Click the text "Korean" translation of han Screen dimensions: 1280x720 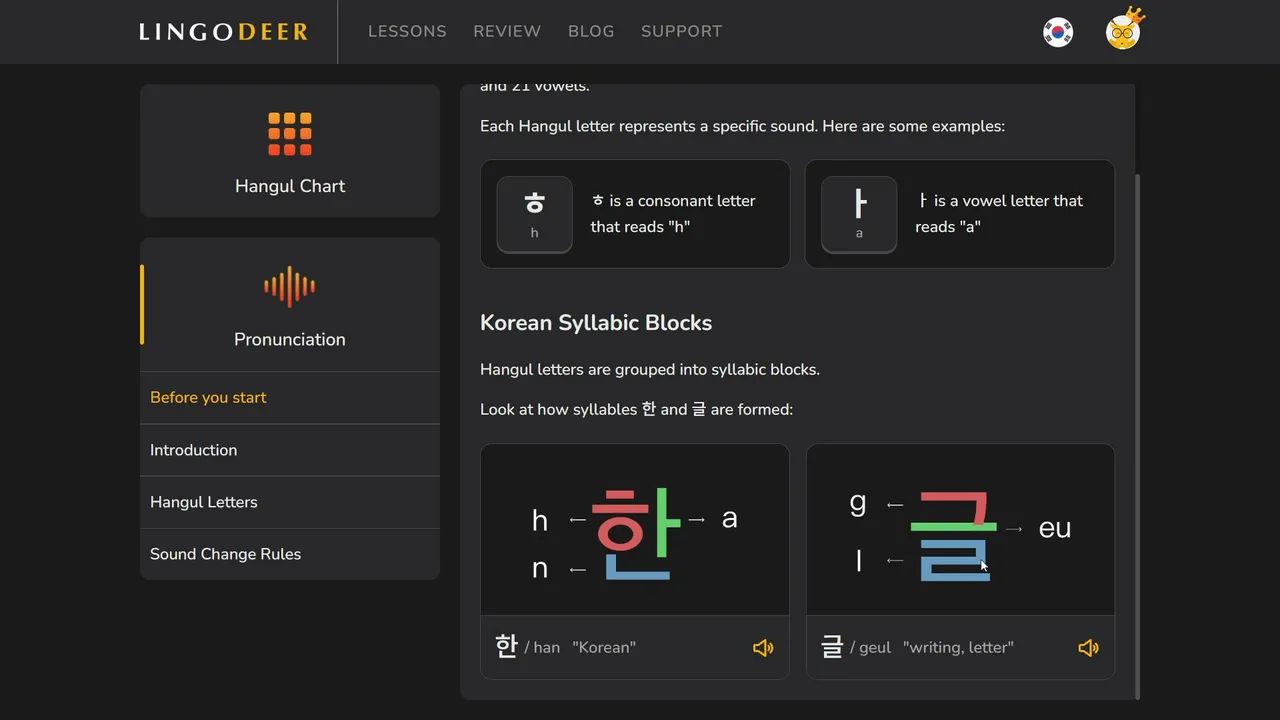tap(604, 648)
